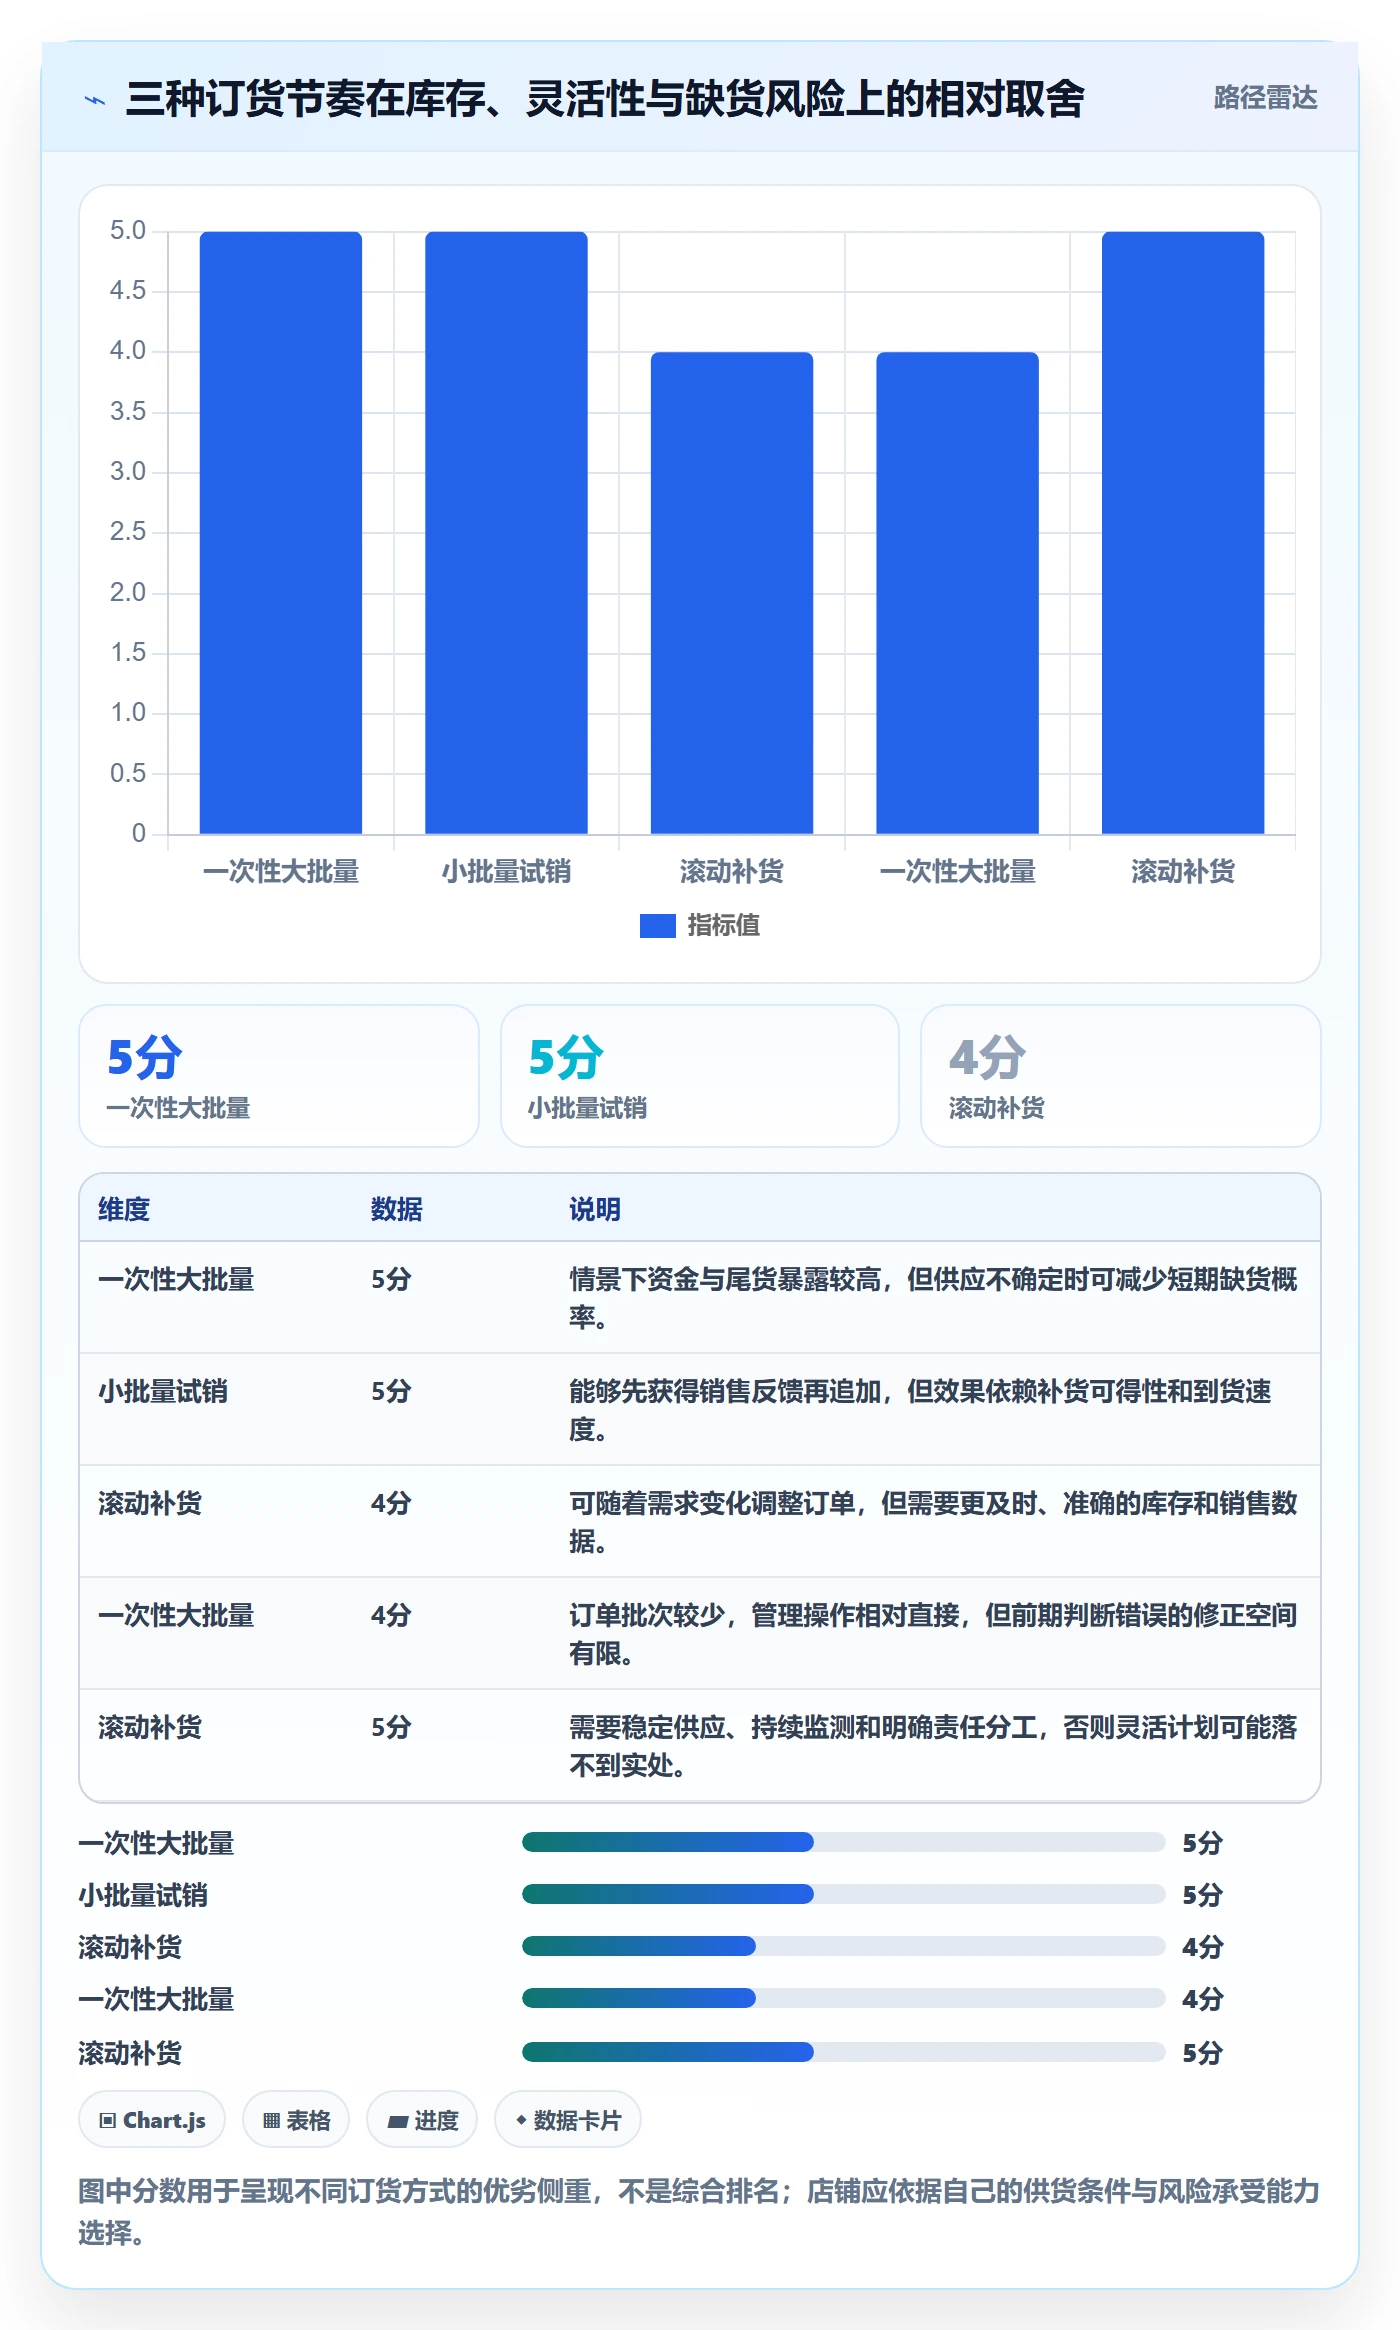Select the 表格 chip
Viewport: 1400px width, 2330px height.
(x=296, y=2120)
